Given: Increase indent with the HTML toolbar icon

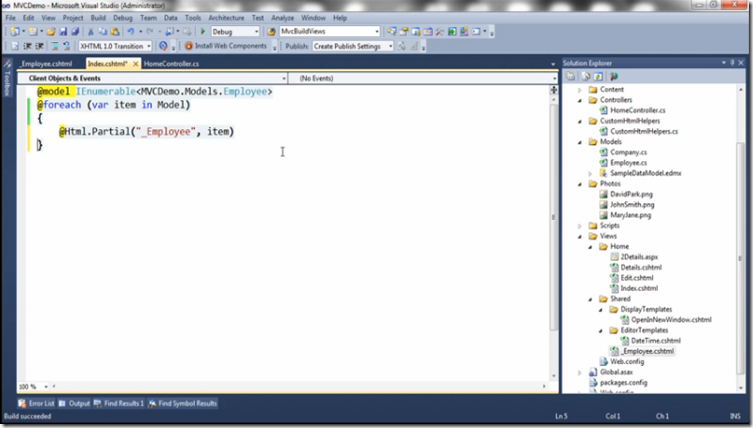Looking at the screenshot, I should [39, 46].
